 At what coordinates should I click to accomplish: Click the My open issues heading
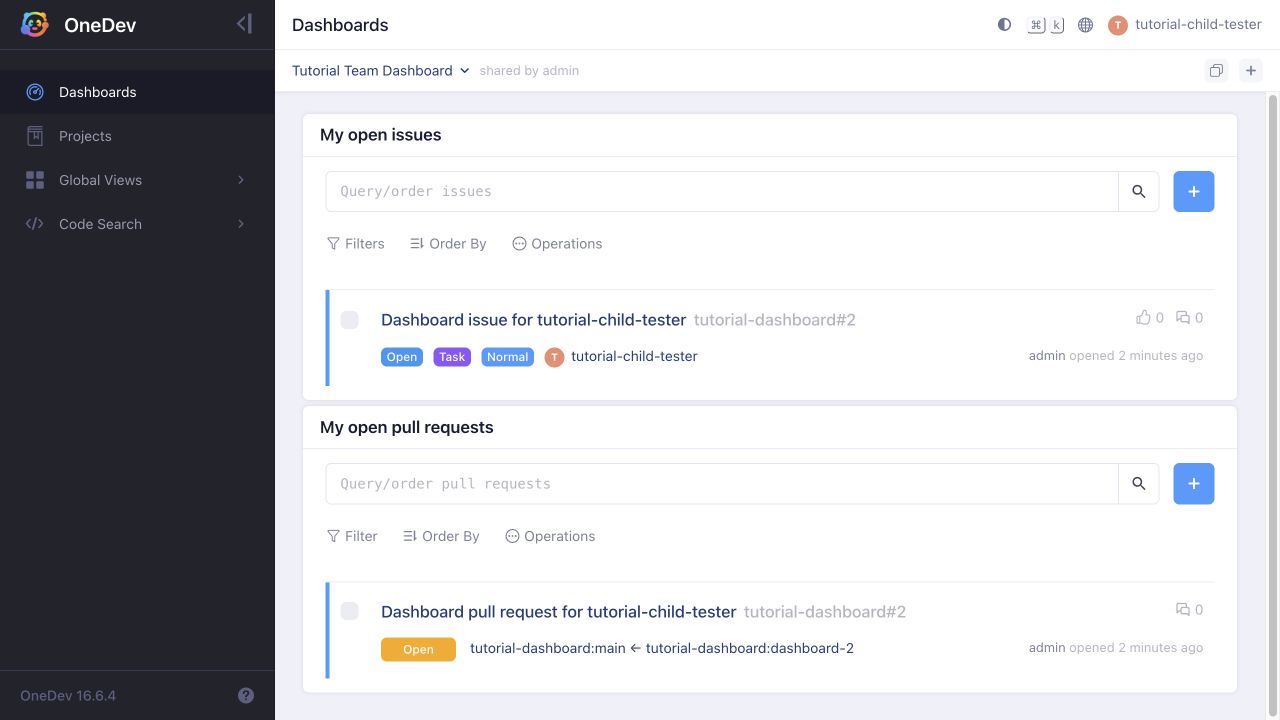[380, 135]
